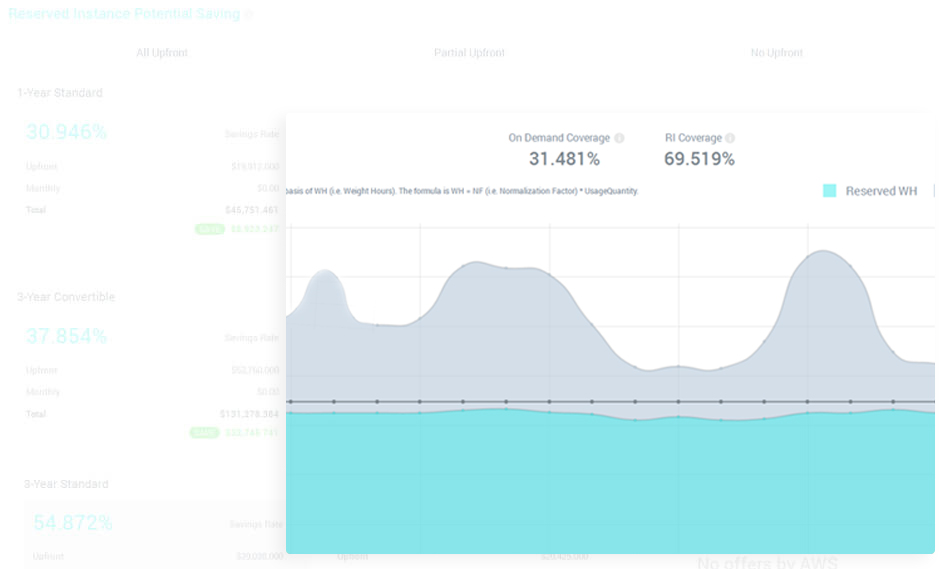The width and height of the screenshot is (951, 569).
Task: Click the 54.872% savings rate value
Action: point(73,523)
